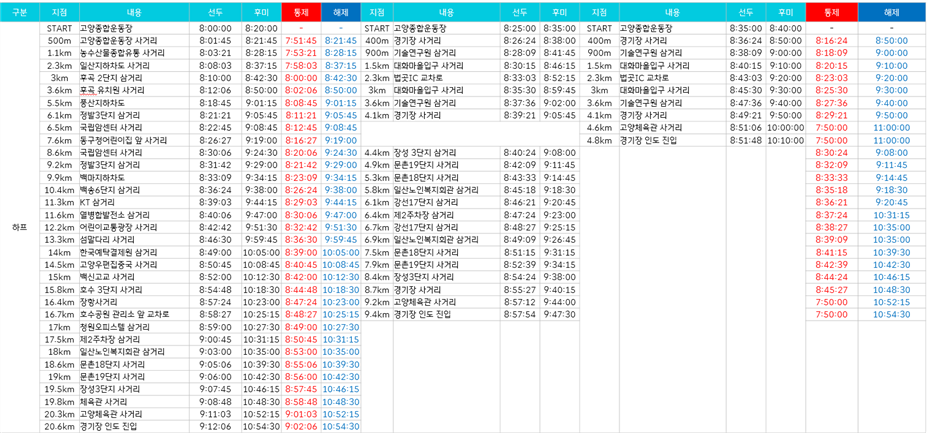Select the 풍산지하차도 cell
928x433 pixels.
coord(134,102)
